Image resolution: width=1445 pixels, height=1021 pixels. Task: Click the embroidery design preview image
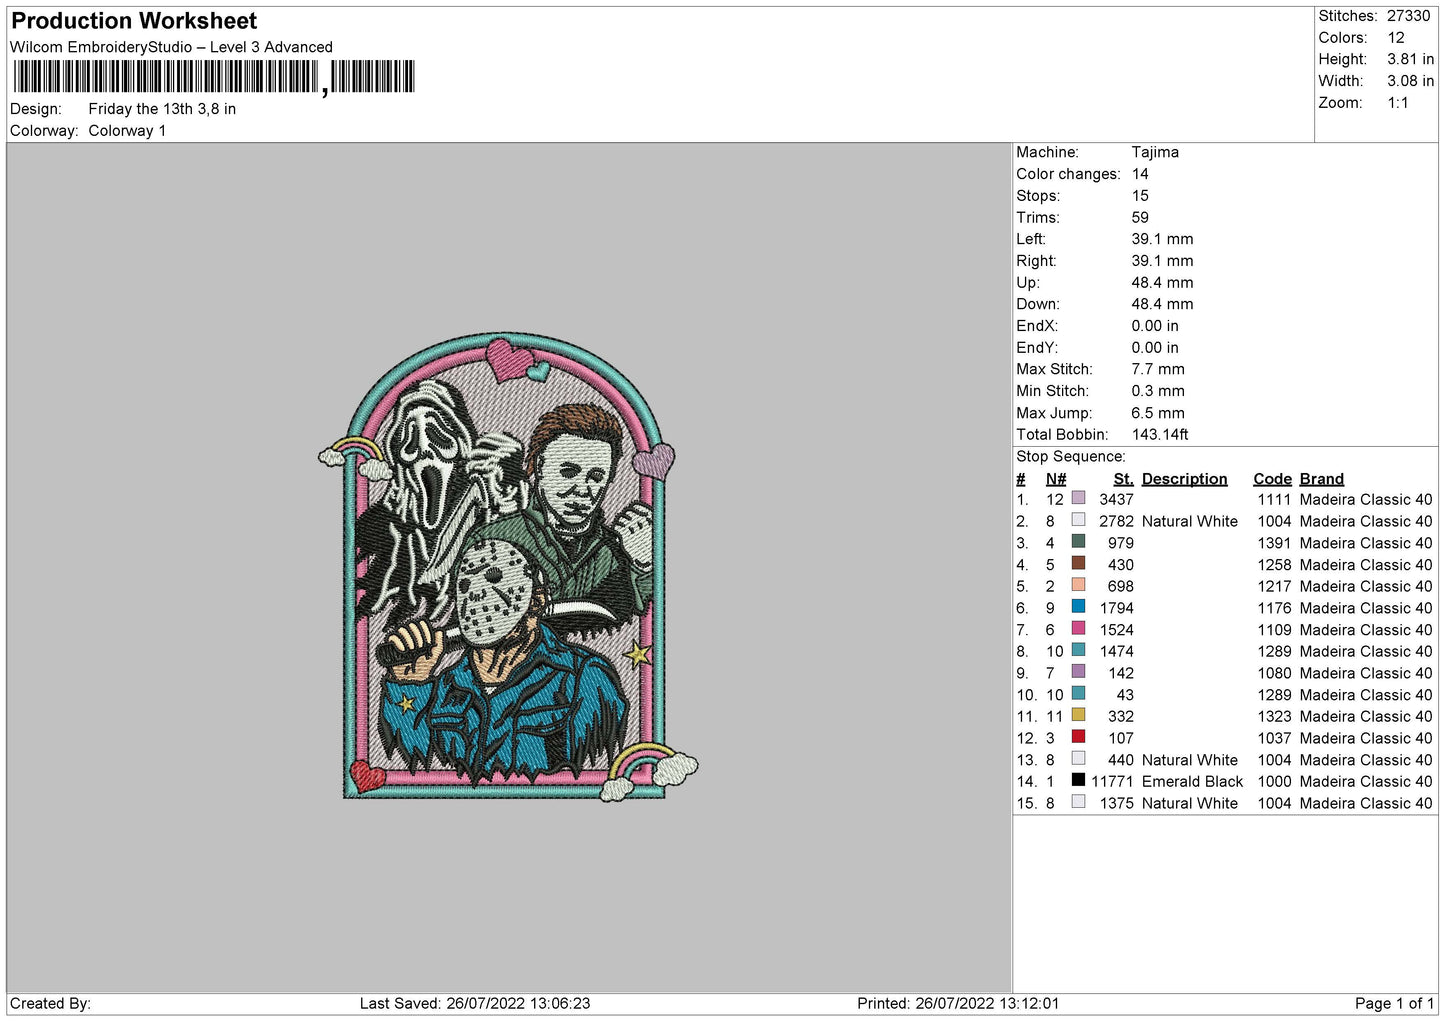[508, 567]
